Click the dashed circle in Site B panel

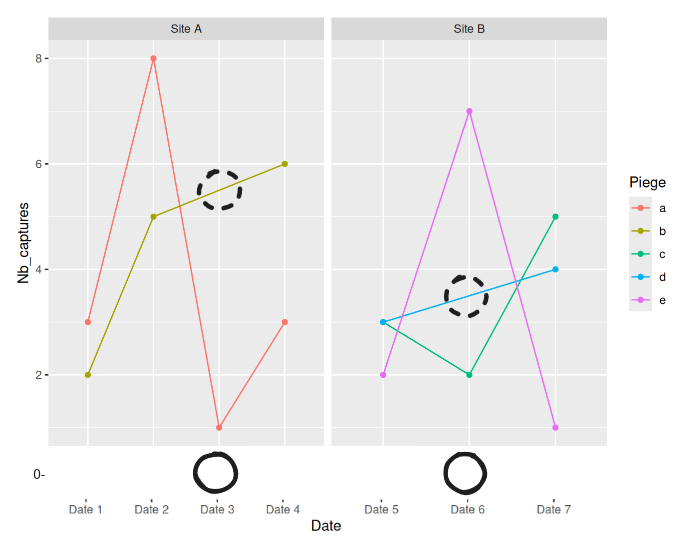coord(466,297)
